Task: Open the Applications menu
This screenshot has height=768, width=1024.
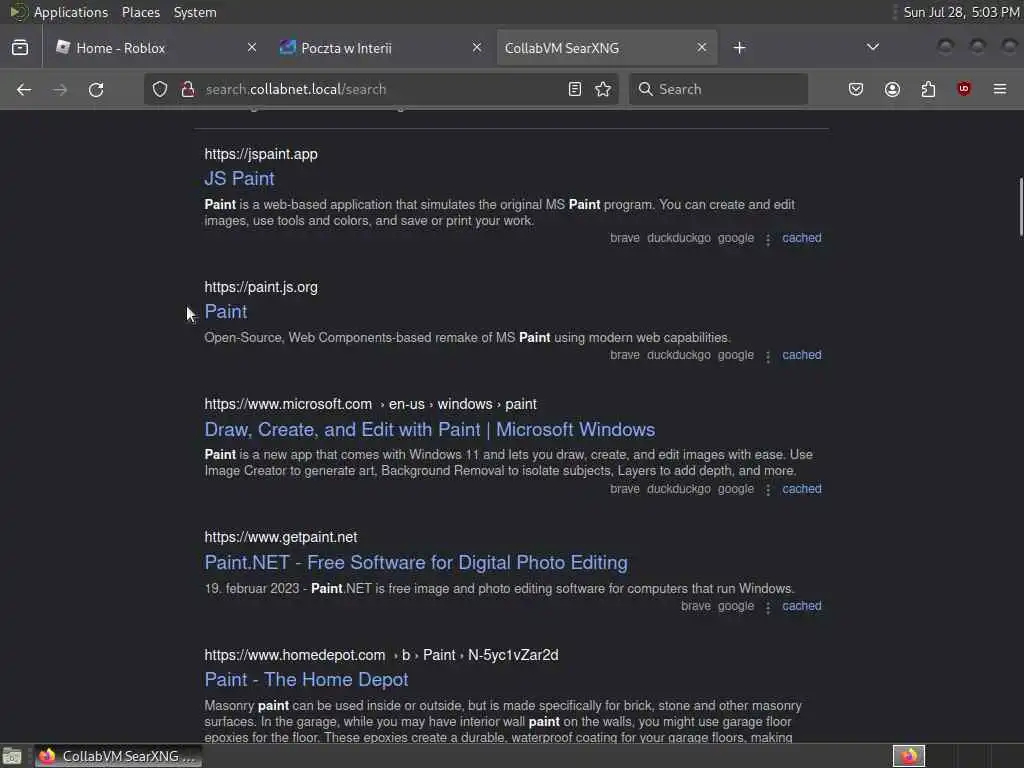Action: click(71, 12)
